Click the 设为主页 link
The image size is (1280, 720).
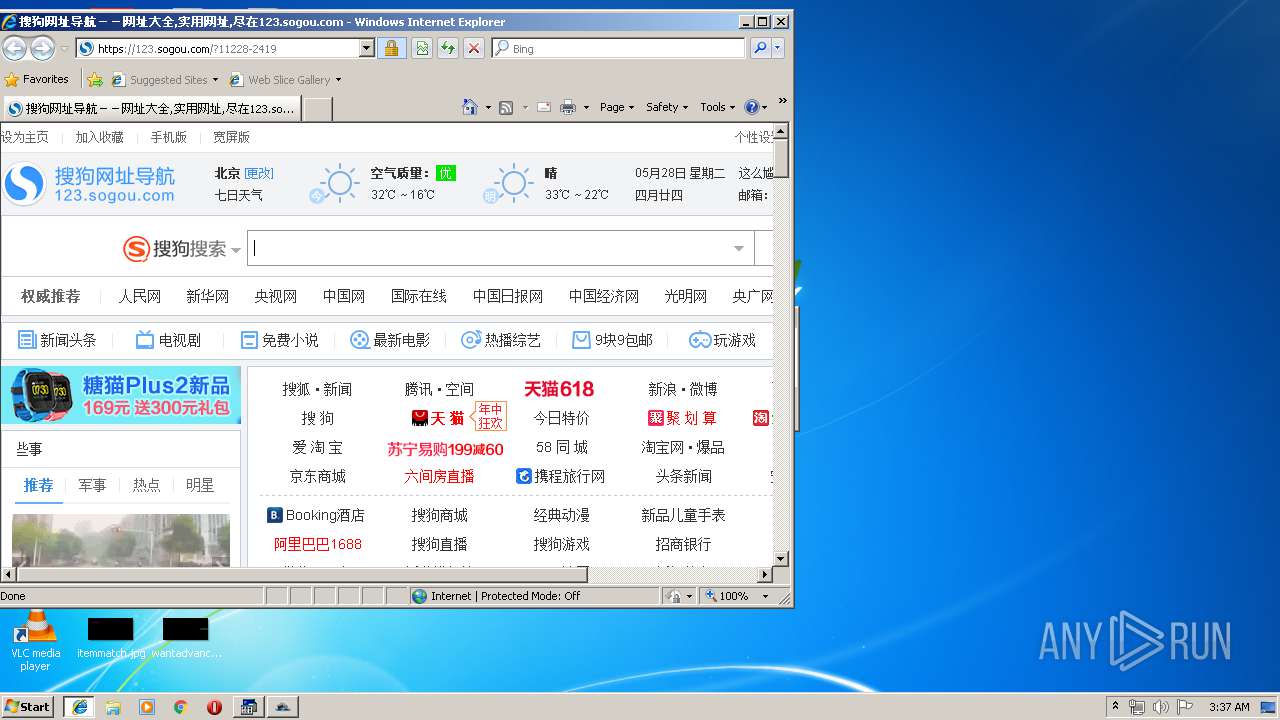25,137
